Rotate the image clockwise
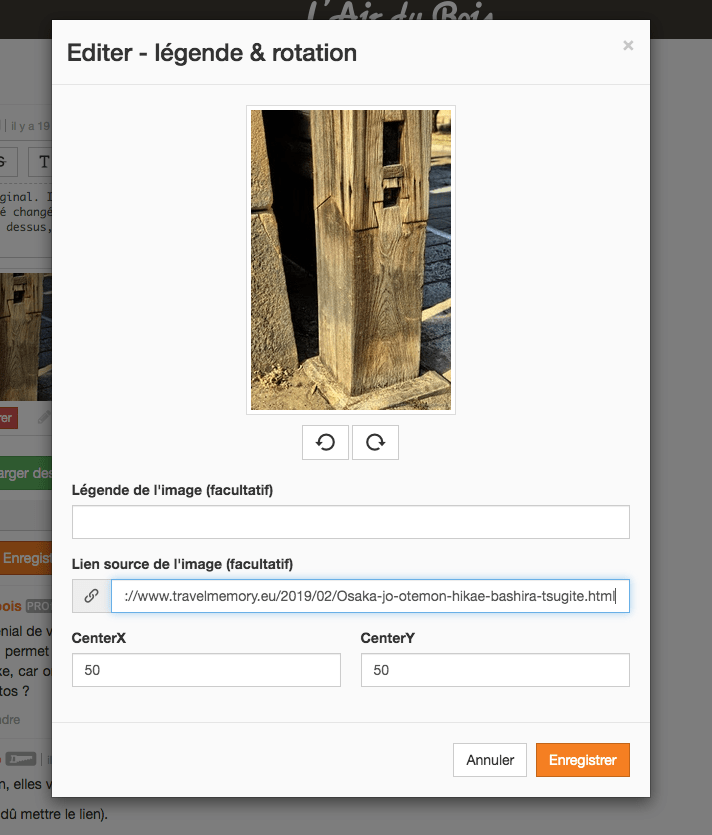712x835 pixels. click(375, 442)
